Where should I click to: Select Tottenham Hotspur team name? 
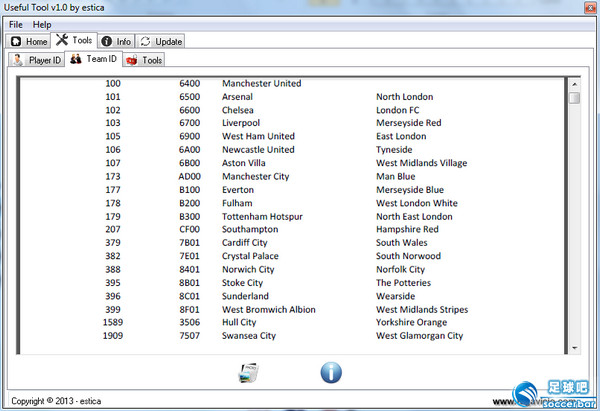tap(262, 217)
